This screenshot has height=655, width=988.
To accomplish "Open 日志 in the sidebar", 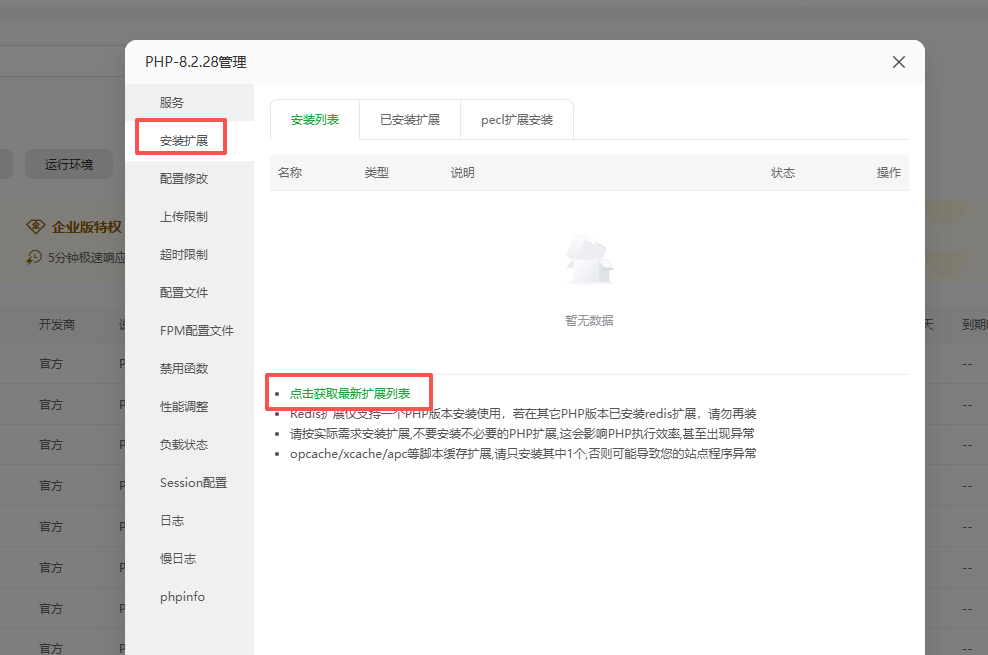I will click(172, 521).
